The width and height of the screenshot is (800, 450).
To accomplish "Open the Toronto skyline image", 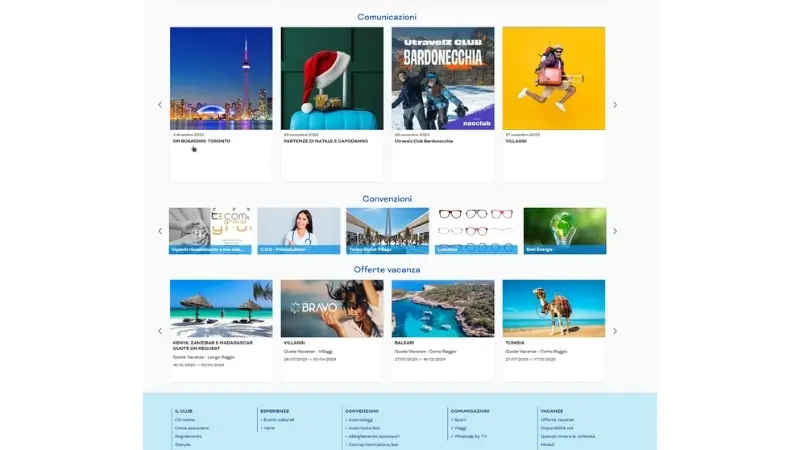I will click(x=221, y=78).
